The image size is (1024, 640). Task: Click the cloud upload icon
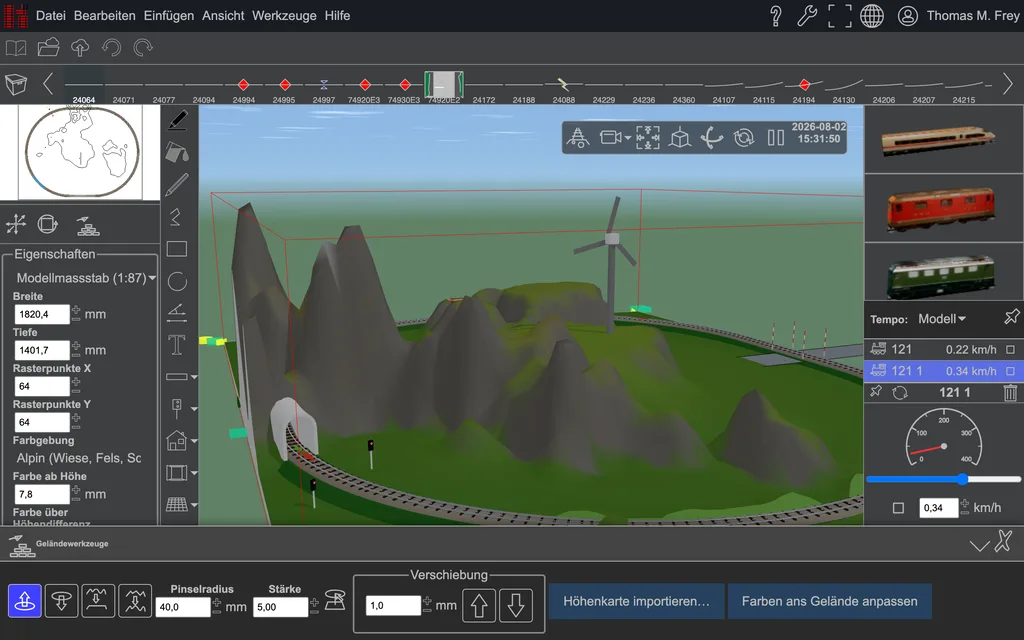[x=80, y=48]
